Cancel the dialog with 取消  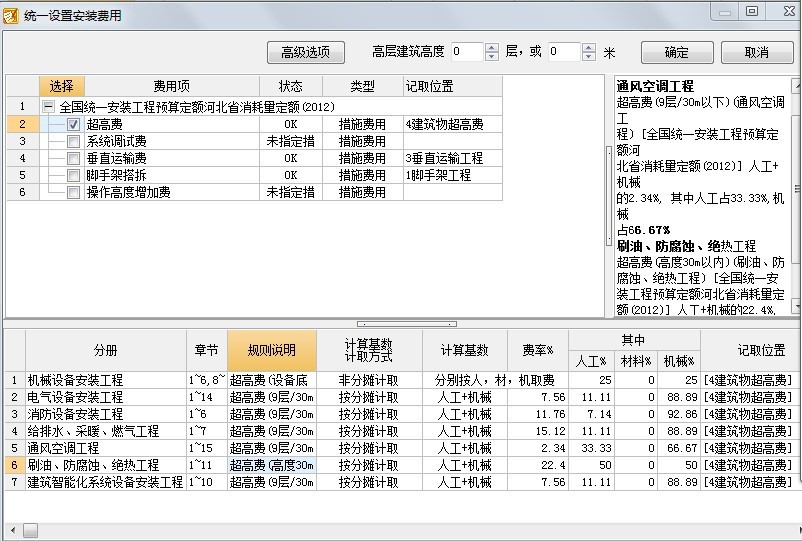point(756,52)
